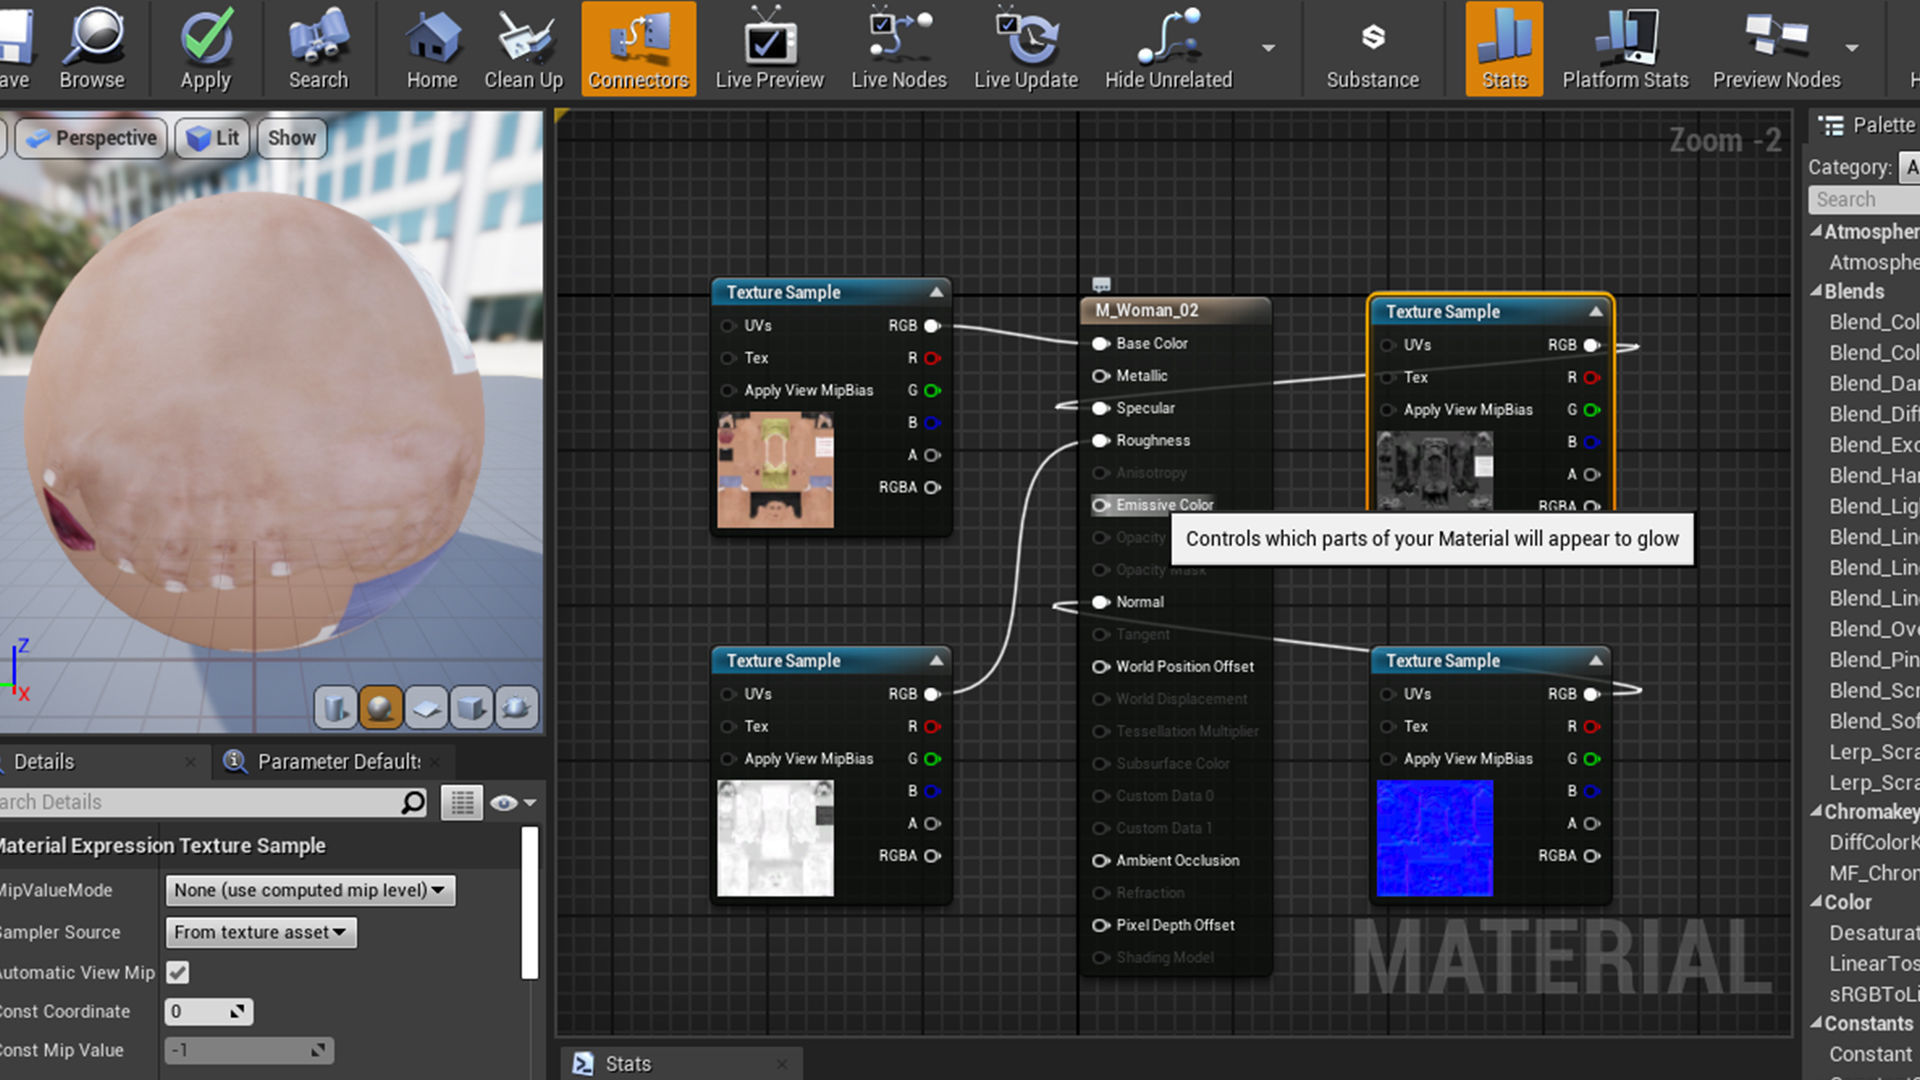The image size is (1920, 1080).
Task: Open the Sampler Source dropdown
Action: (x=260, y=932)
